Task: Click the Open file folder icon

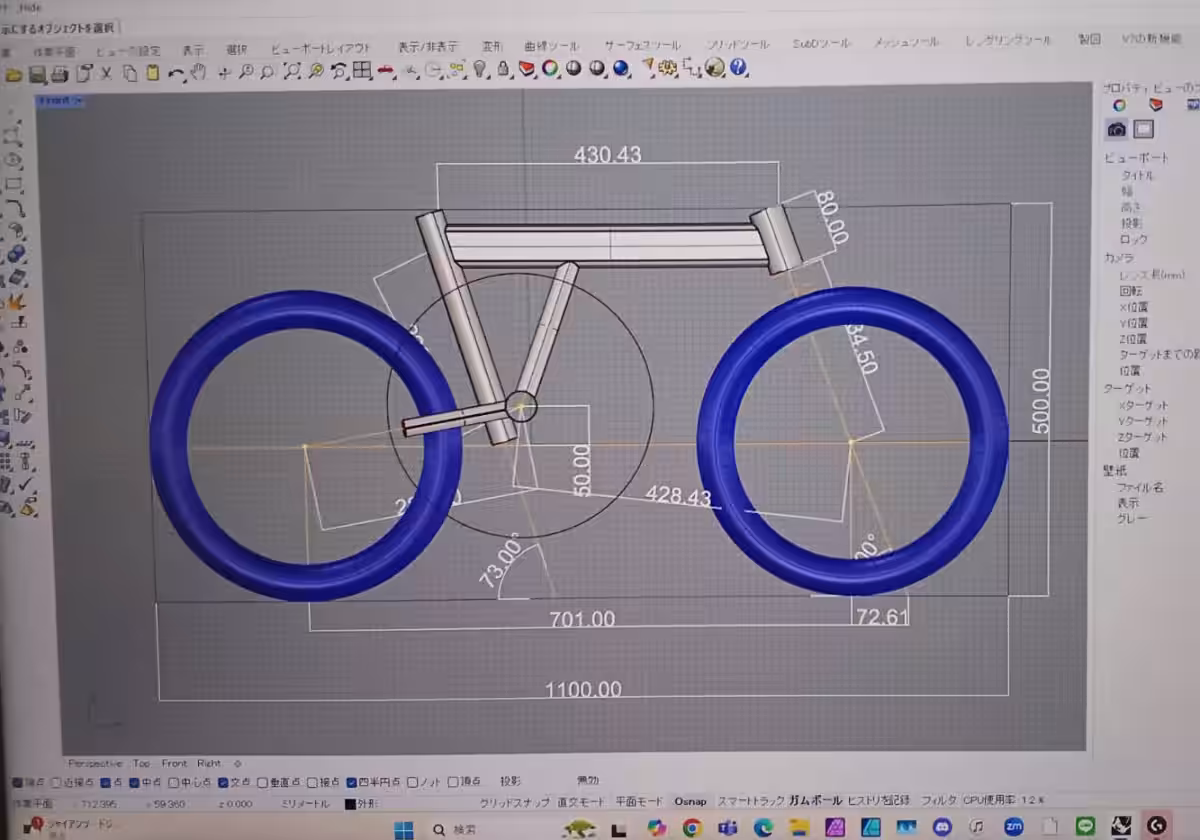Action: point(14,73)
